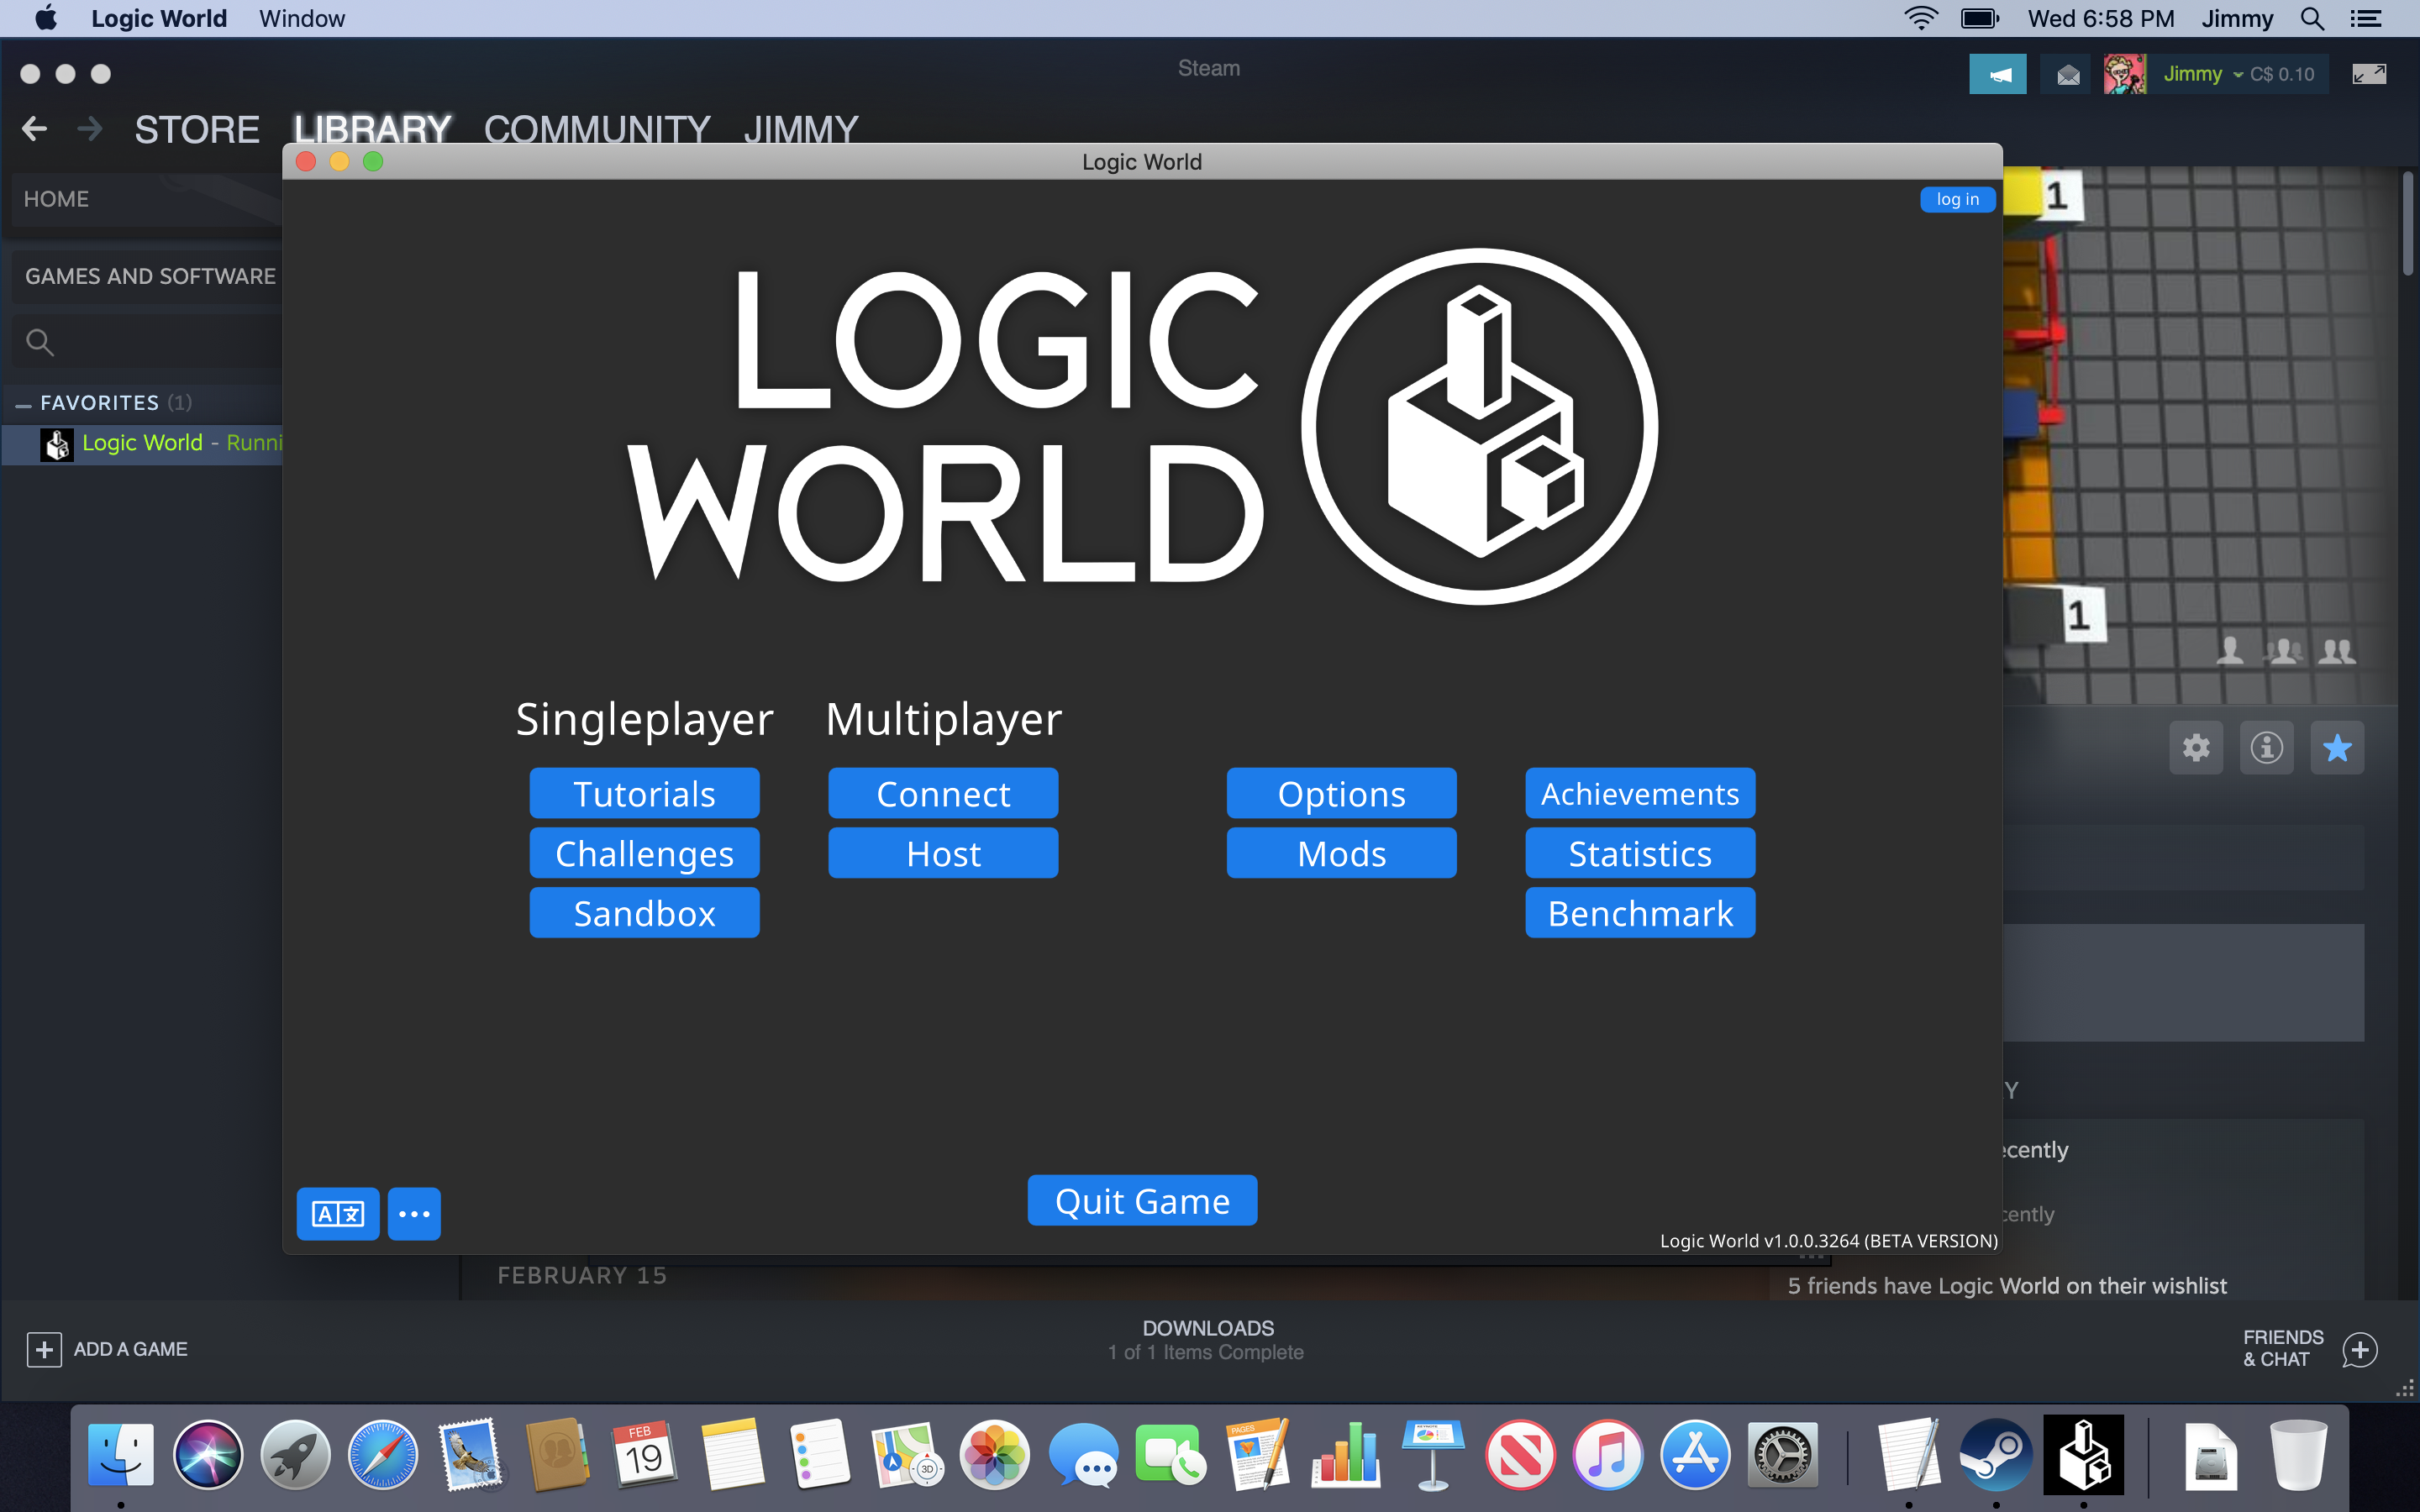Click the Steam announcements megaphone icon
Viewport: 2420px width, 1512px height.
1997,74
